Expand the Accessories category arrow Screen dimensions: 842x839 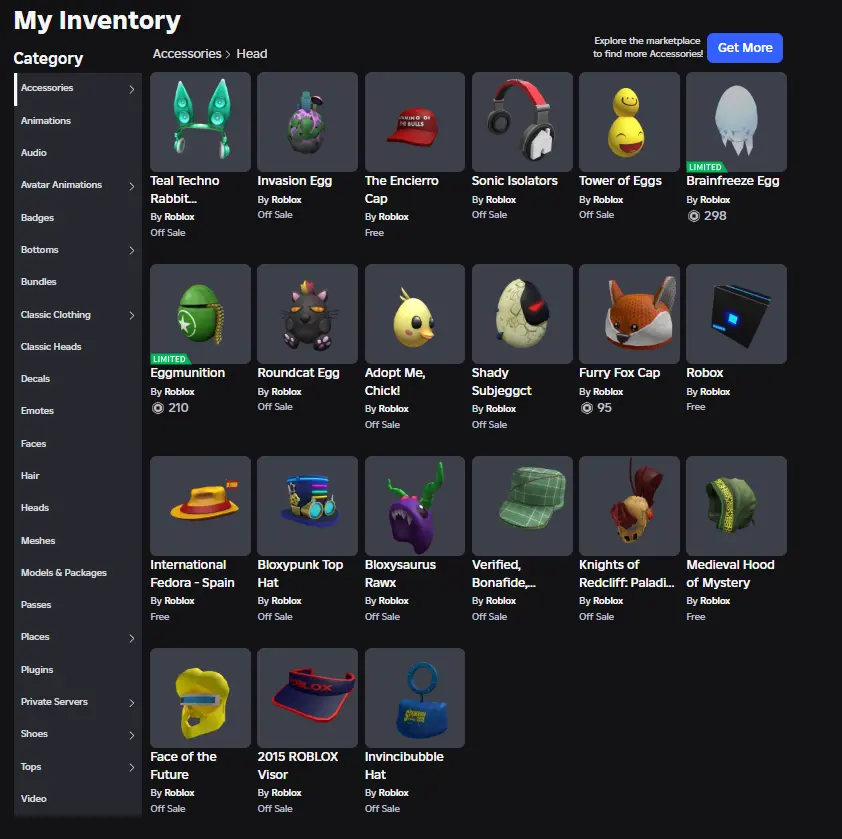pos(132,89)
